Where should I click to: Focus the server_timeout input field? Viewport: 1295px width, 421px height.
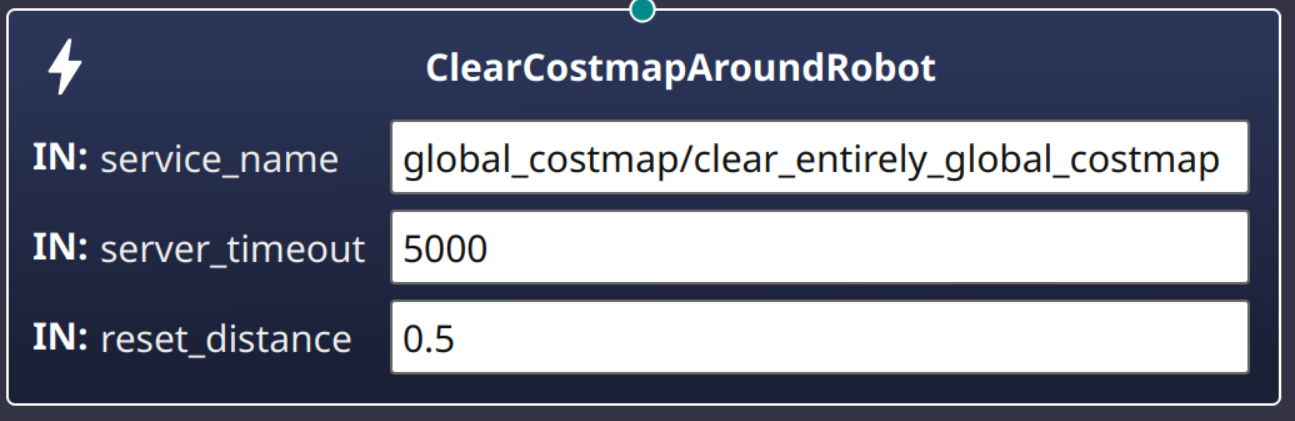tap(819, 247)
